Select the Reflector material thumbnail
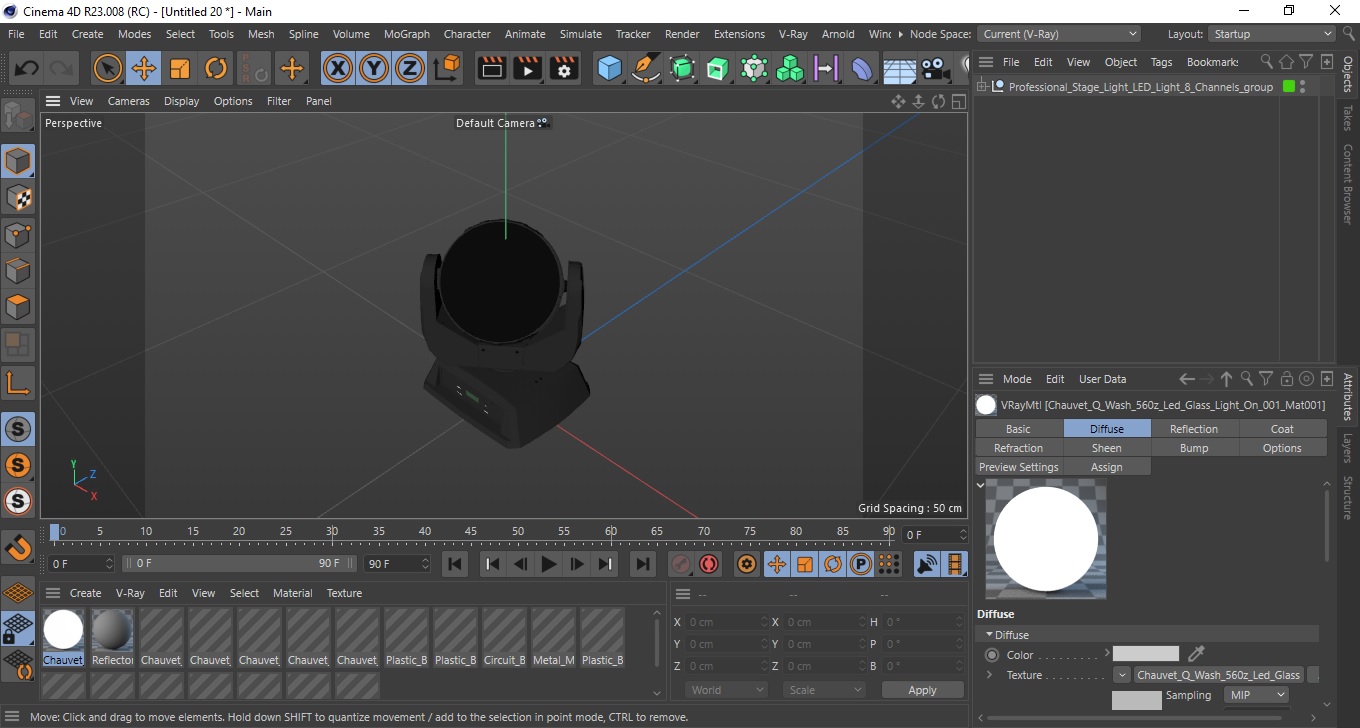The width and height of the screenshot is (1360, 728). coord(112,630)
